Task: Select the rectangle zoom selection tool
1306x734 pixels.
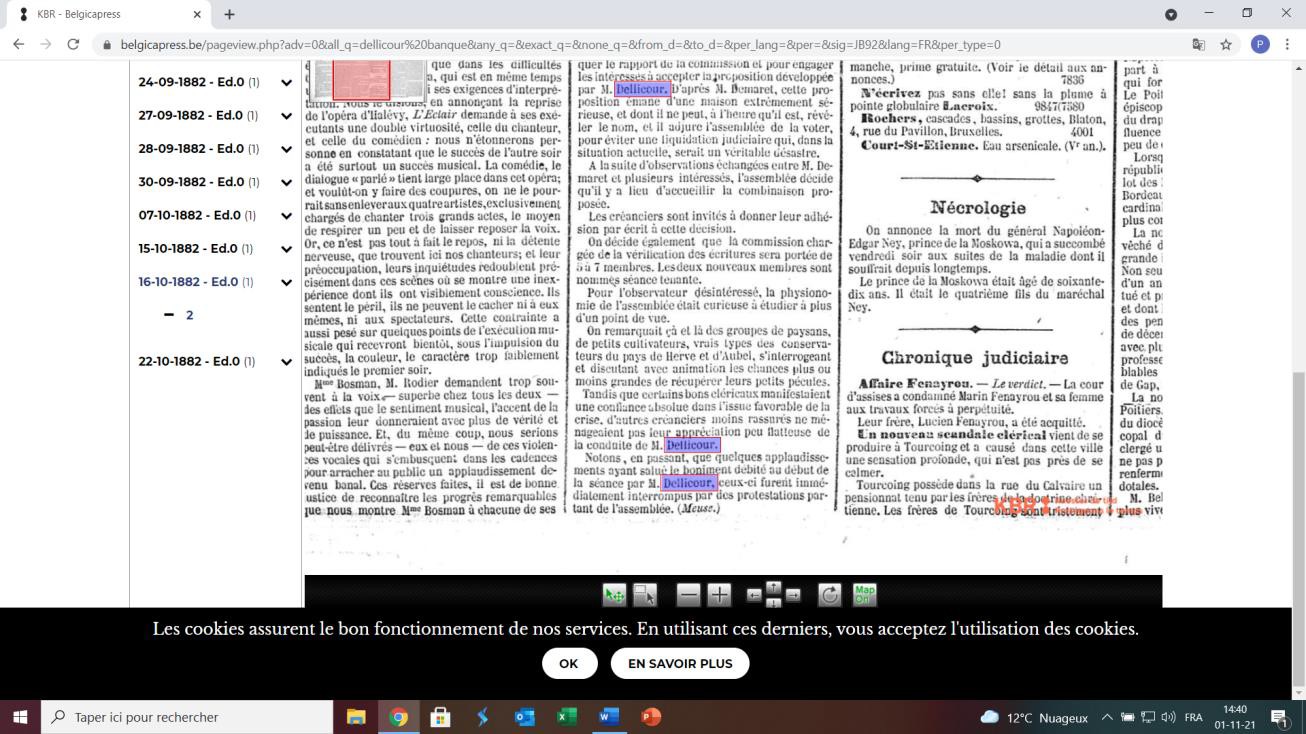Action: (x=645, y=595)
